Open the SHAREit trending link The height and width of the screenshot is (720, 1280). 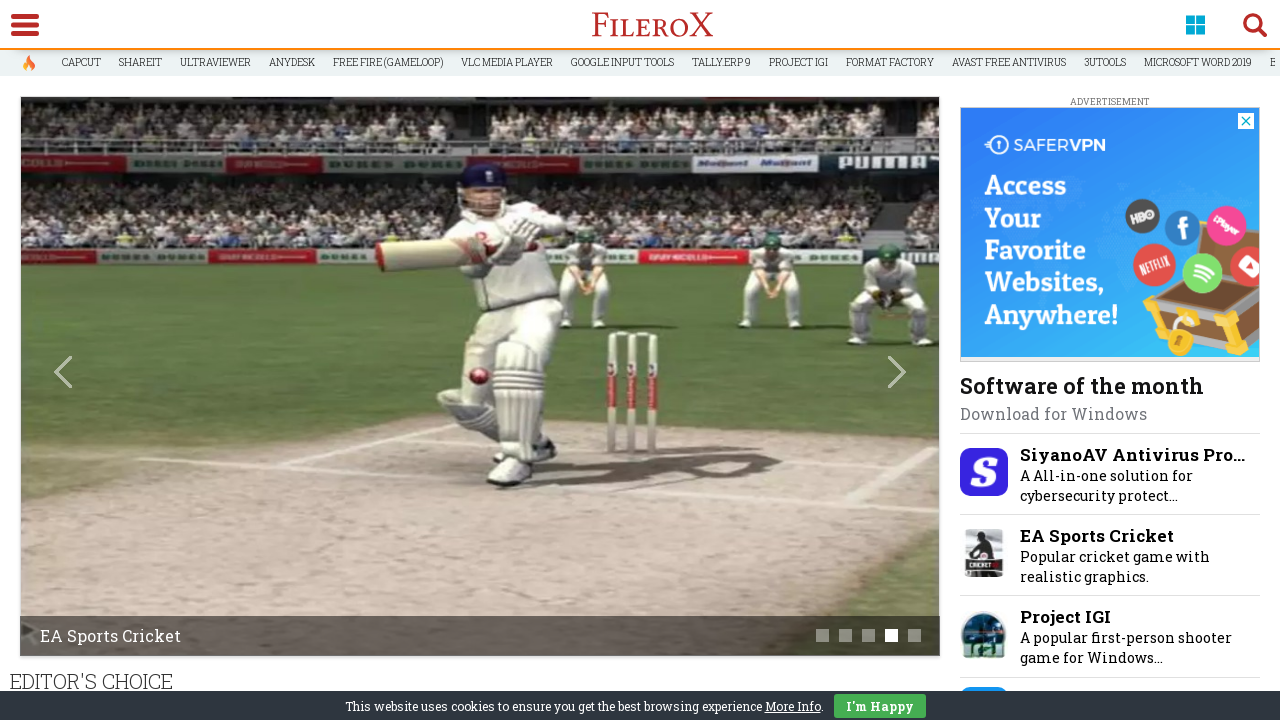[140, 63]
